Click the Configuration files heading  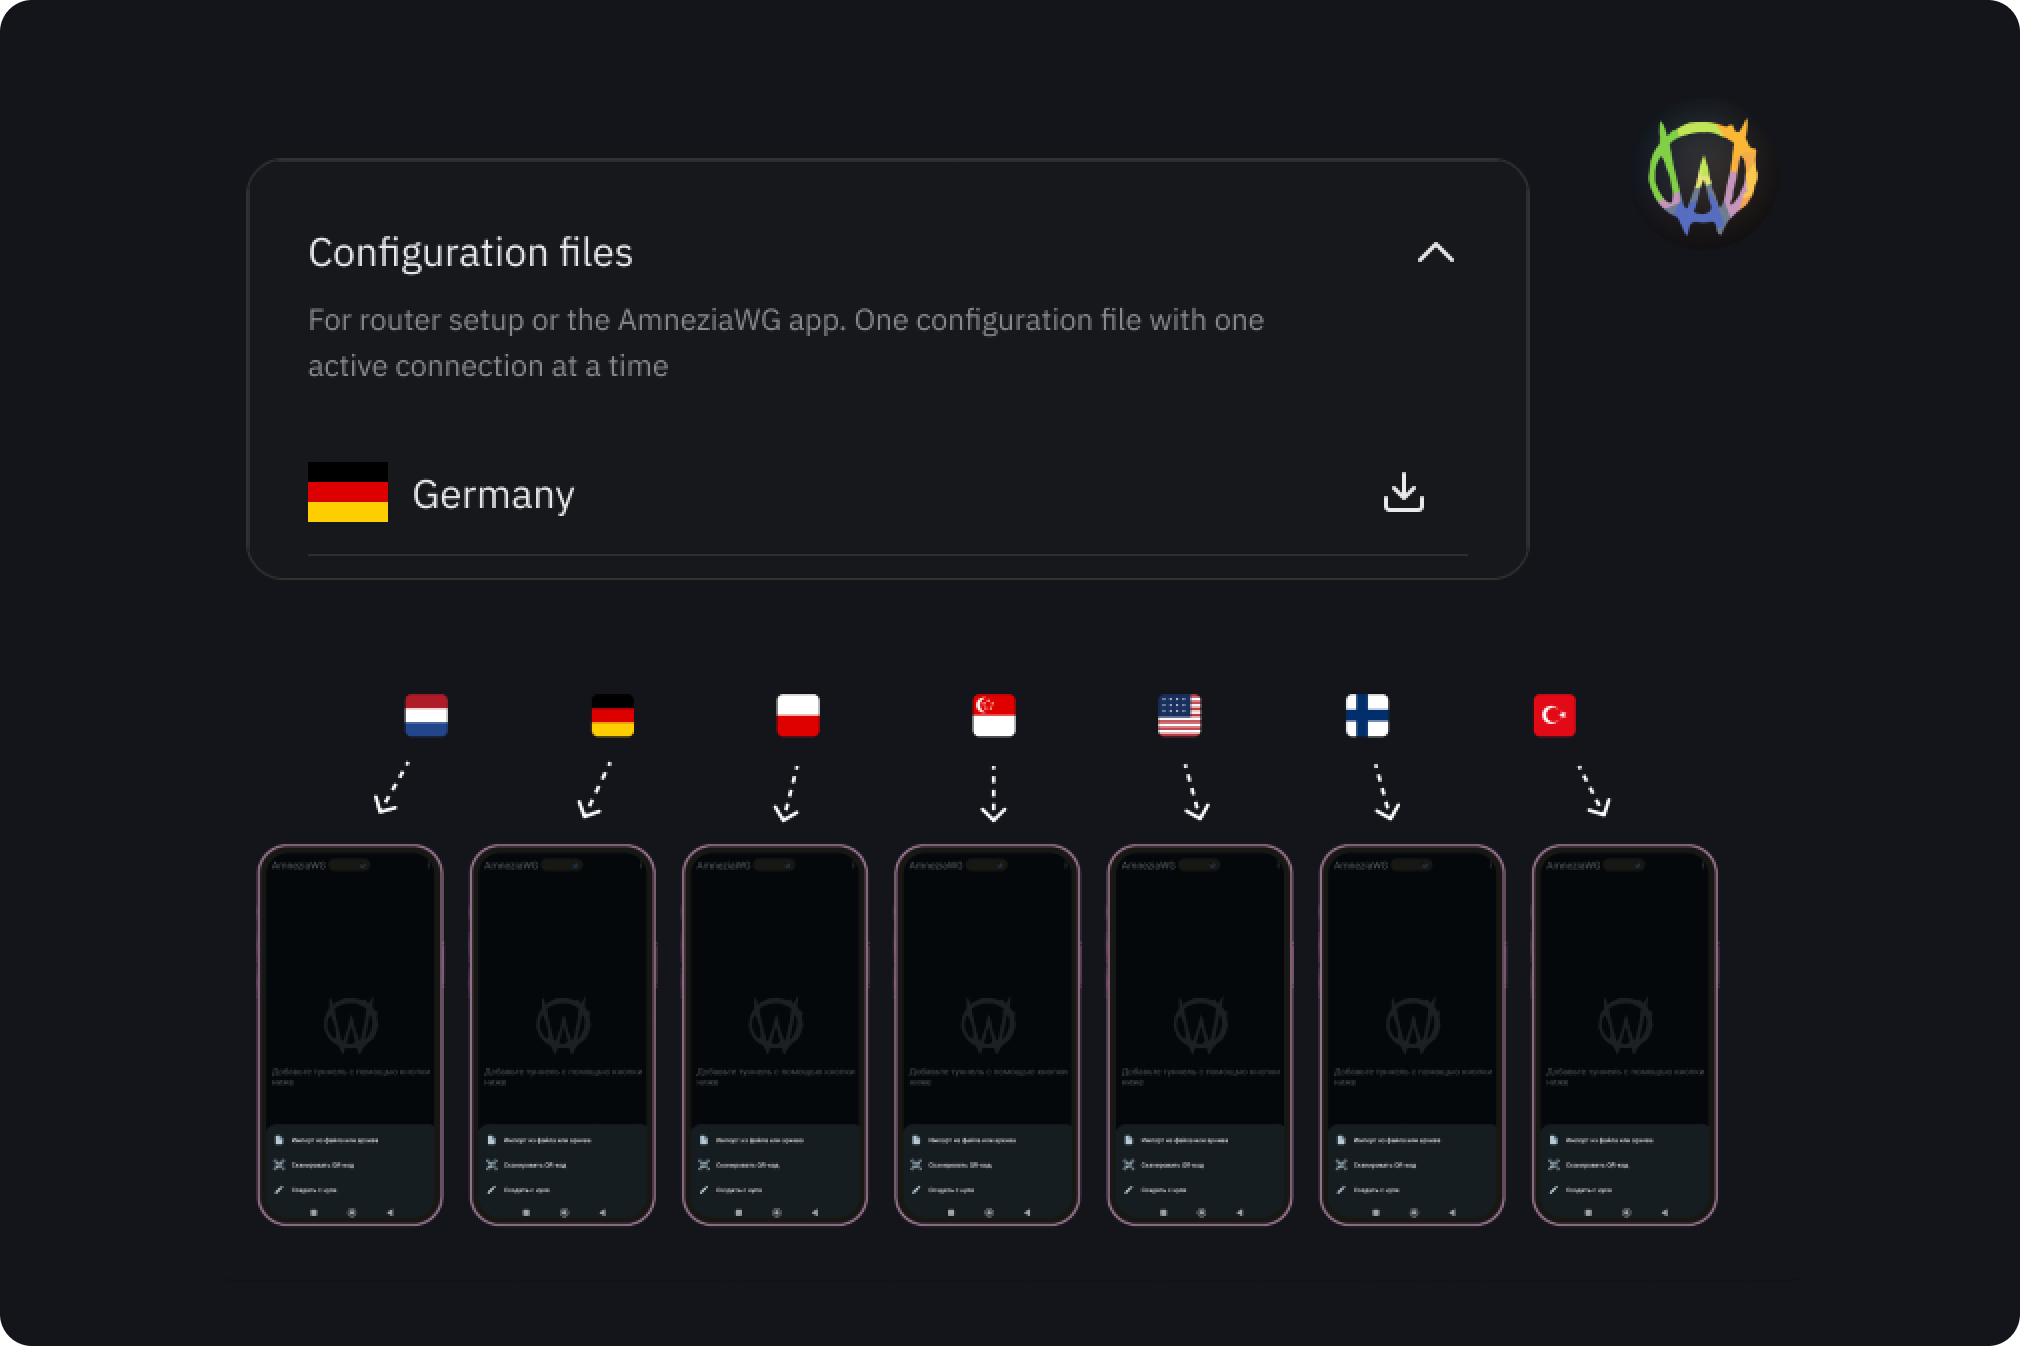[x=470, y=253]
